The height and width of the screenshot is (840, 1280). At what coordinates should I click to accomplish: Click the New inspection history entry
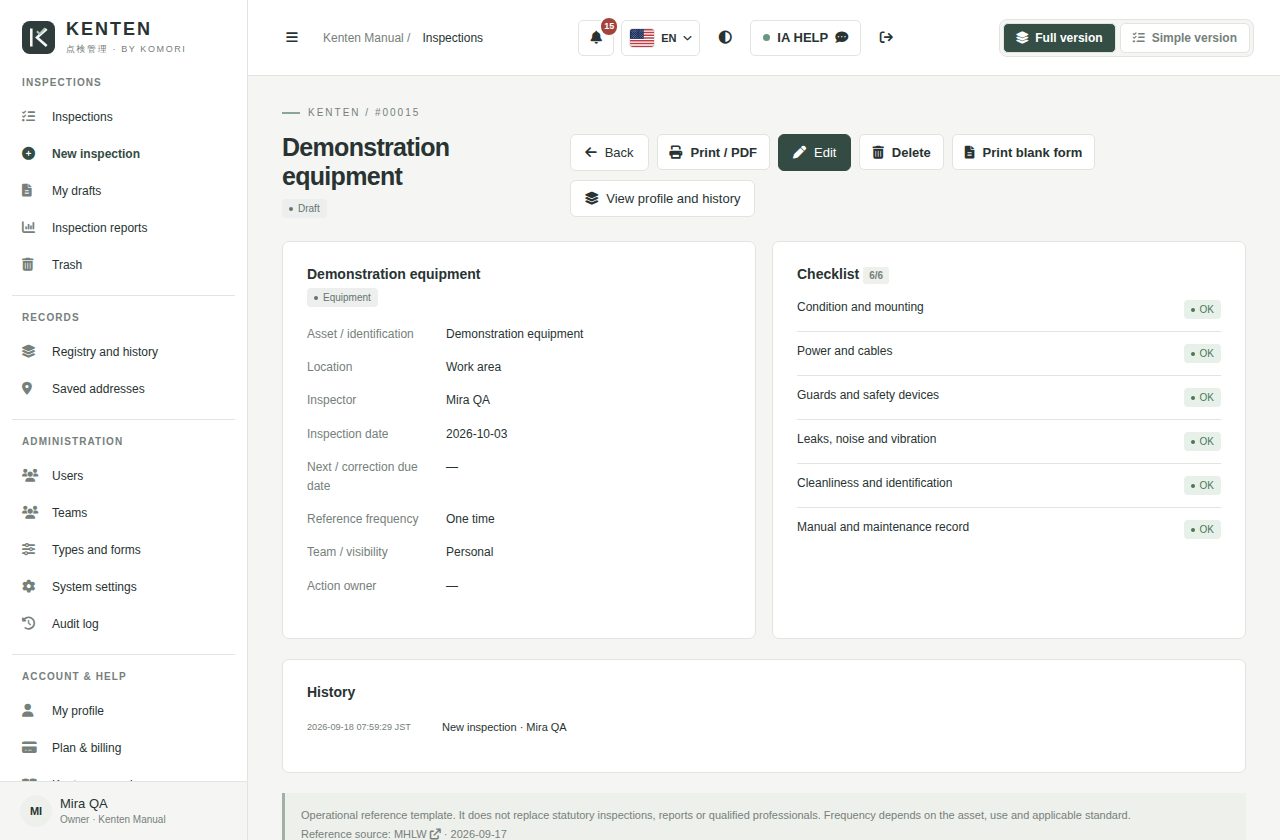click(504, 727)
